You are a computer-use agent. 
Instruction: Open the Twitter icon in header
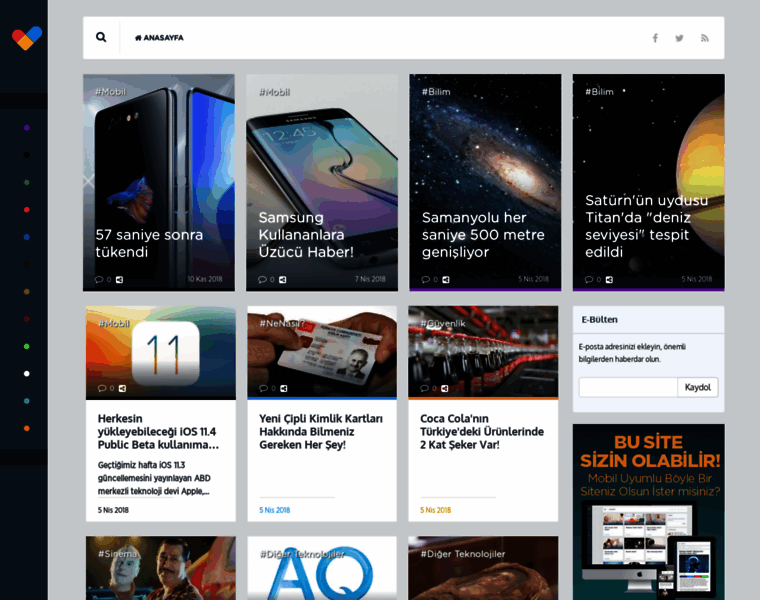coord(679,38)
